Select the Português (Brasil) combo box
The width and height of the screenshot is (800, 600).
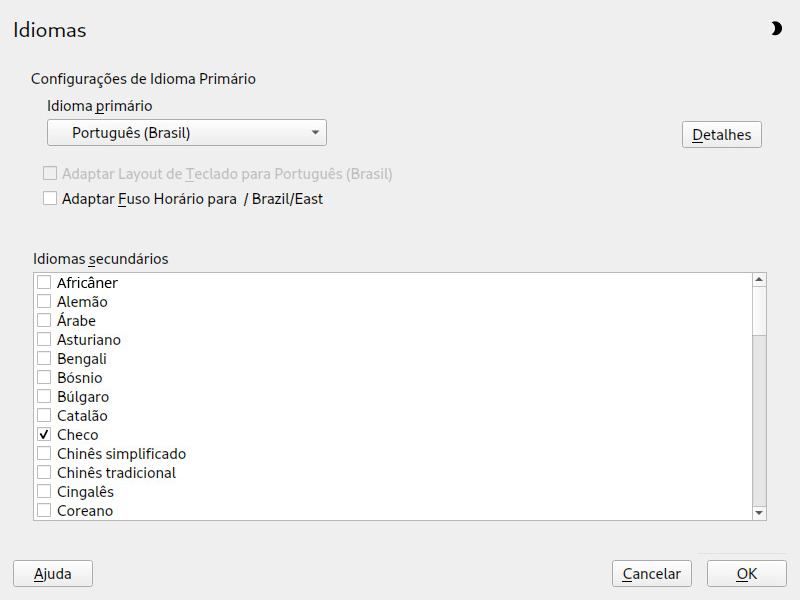click(187, 133)
